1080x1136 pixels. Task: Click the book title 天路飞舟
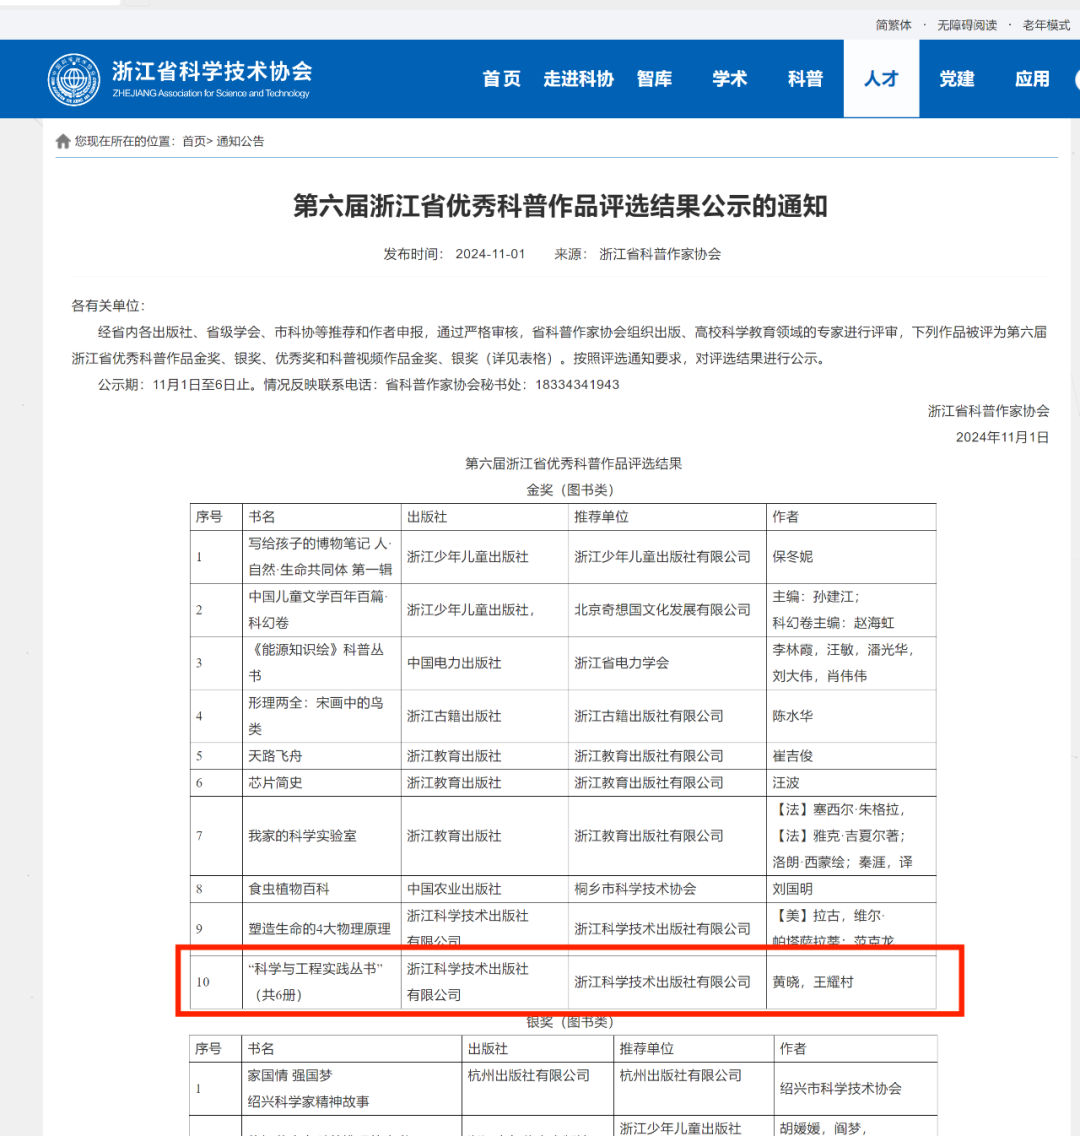tap(275, 756)
